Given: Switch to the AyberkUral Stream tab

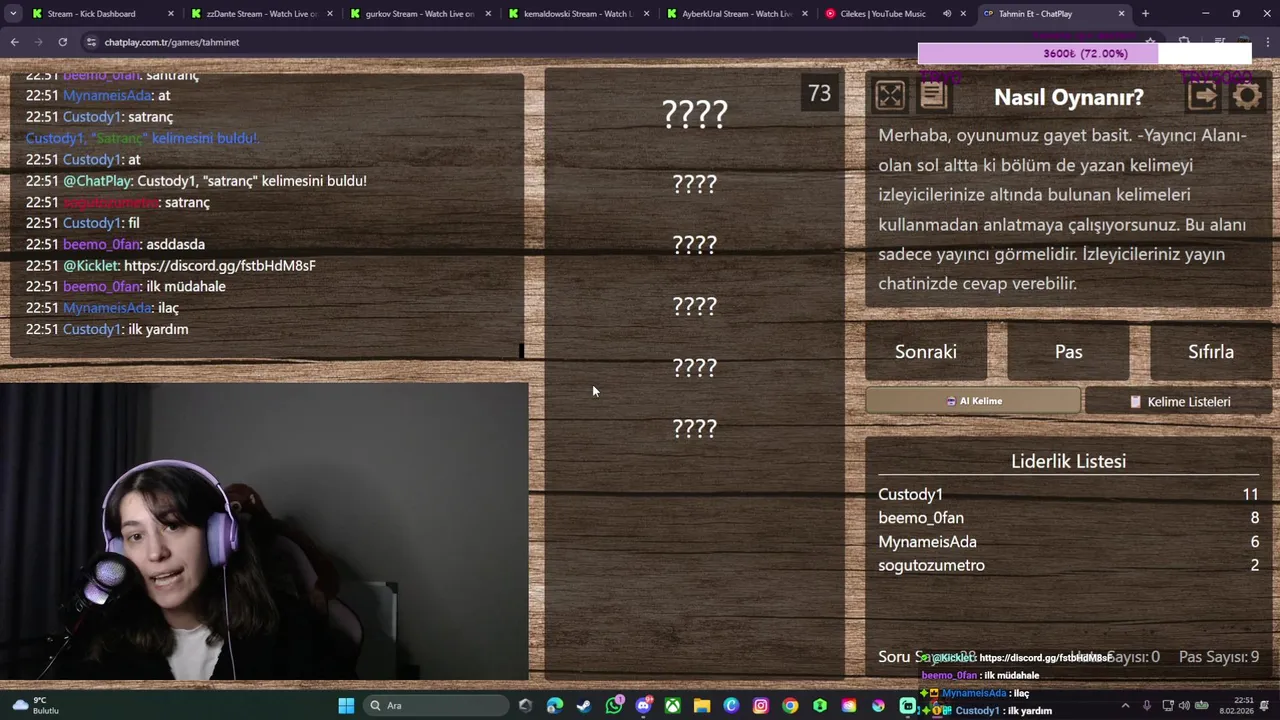Looking at the screenshot, I should coord(736,14).
